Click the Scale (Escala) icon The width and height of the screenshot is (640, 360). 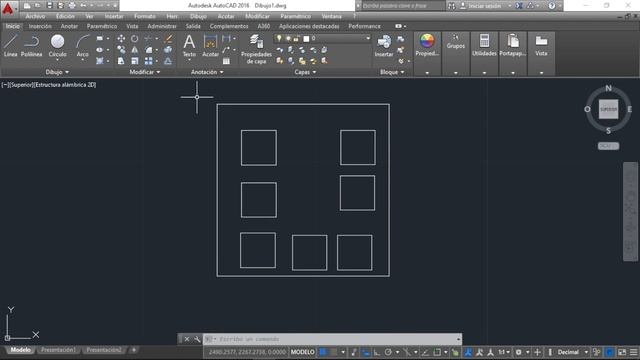point(134,61)
